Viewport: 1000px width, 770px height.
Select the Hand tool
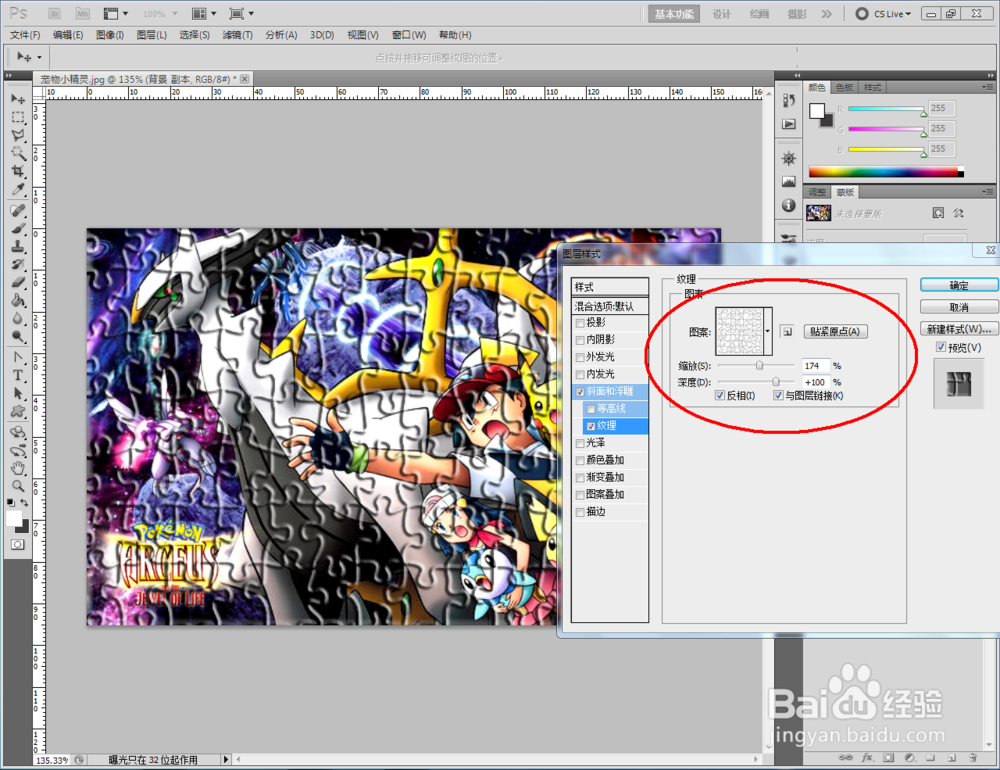tap(18, 468)
